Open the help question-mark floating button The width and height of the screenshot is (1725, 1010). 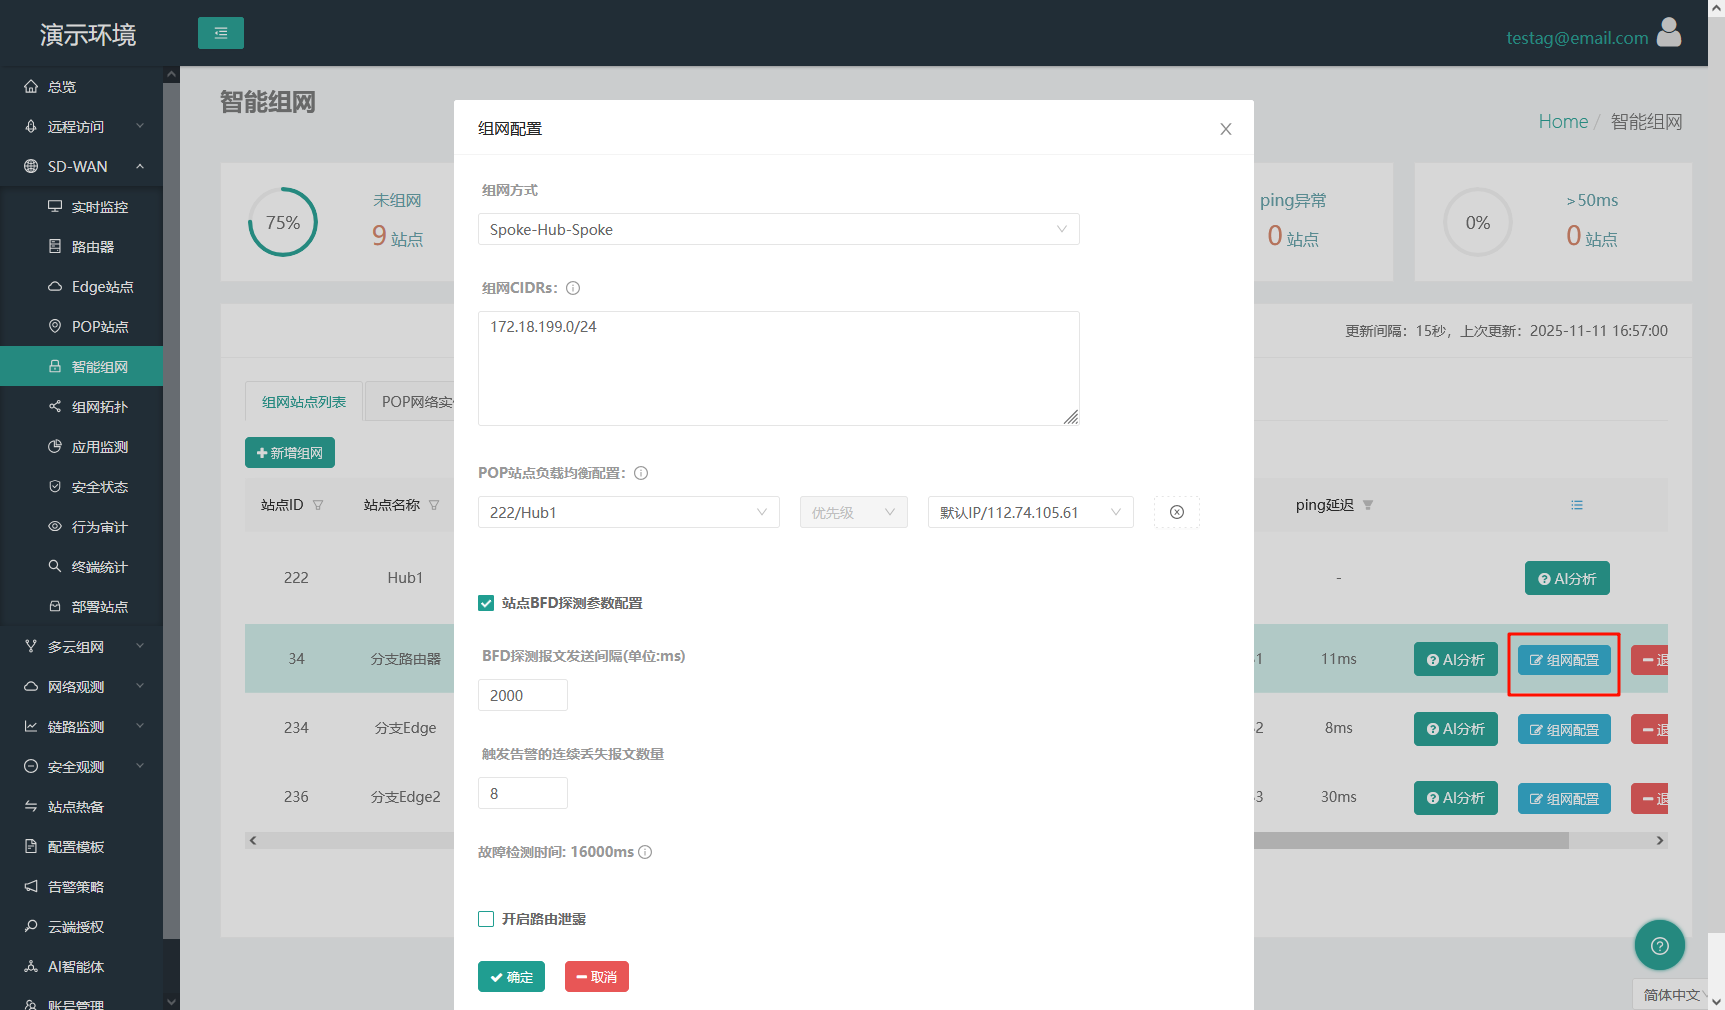click(1660, 945)
